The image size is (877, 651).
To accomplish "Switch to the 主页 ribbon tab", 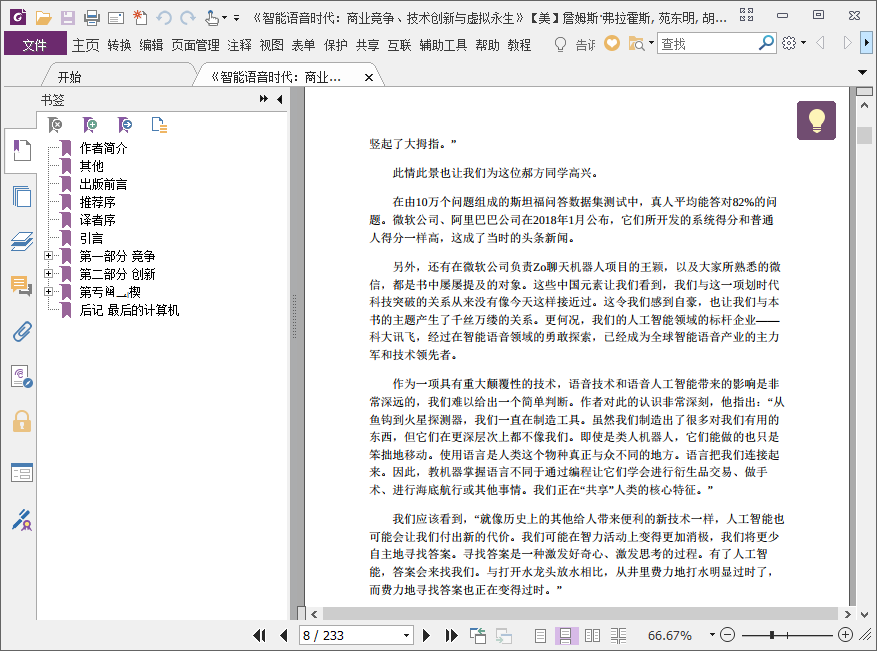I will 86,45.
